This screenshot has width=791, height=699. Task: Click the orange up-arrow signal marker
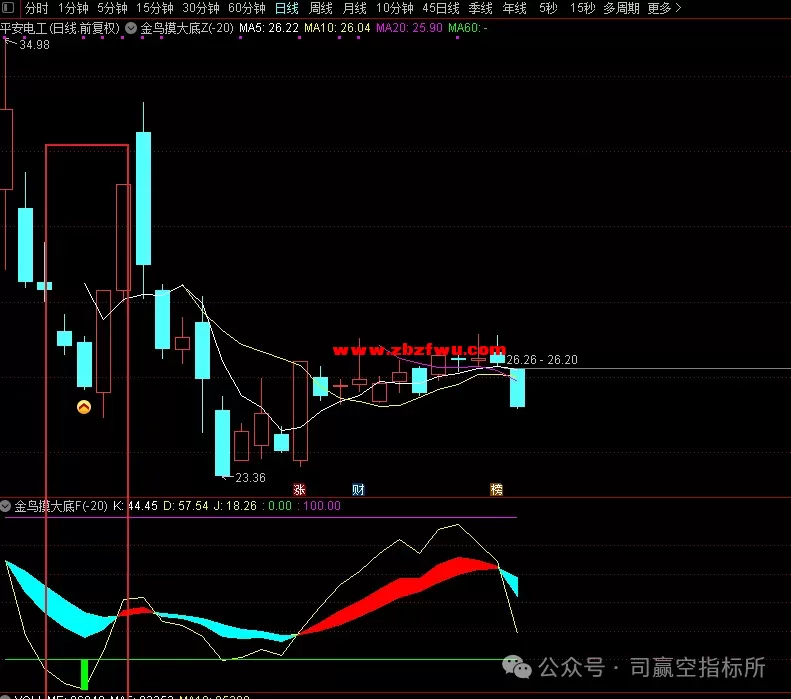pos(84,407)
